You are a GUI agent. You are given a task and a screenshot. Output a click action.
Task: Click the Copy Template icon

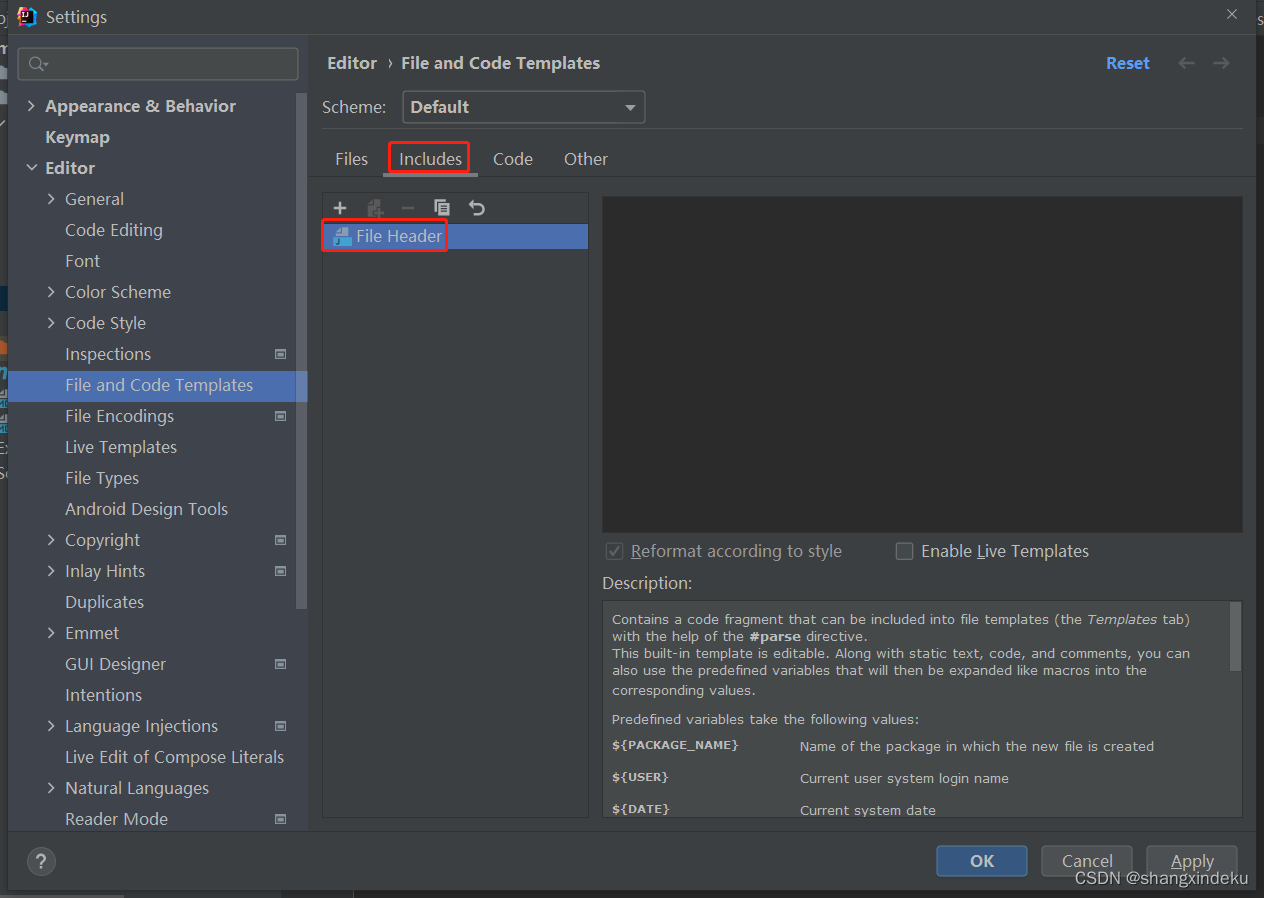tap(442, 208)
